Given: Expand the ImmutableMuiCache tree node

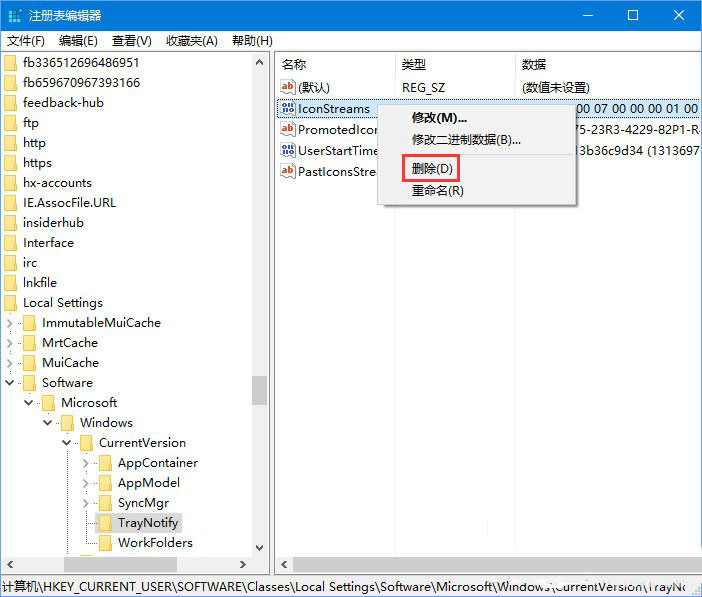Looking at the screenshot, I should click(9, 323).
